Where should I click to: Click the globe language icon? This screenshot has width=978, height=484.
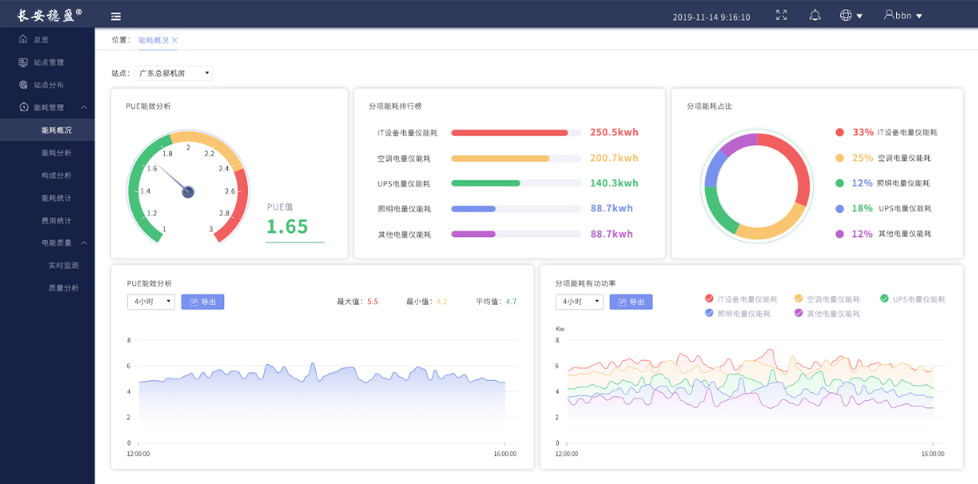(846, 15)
